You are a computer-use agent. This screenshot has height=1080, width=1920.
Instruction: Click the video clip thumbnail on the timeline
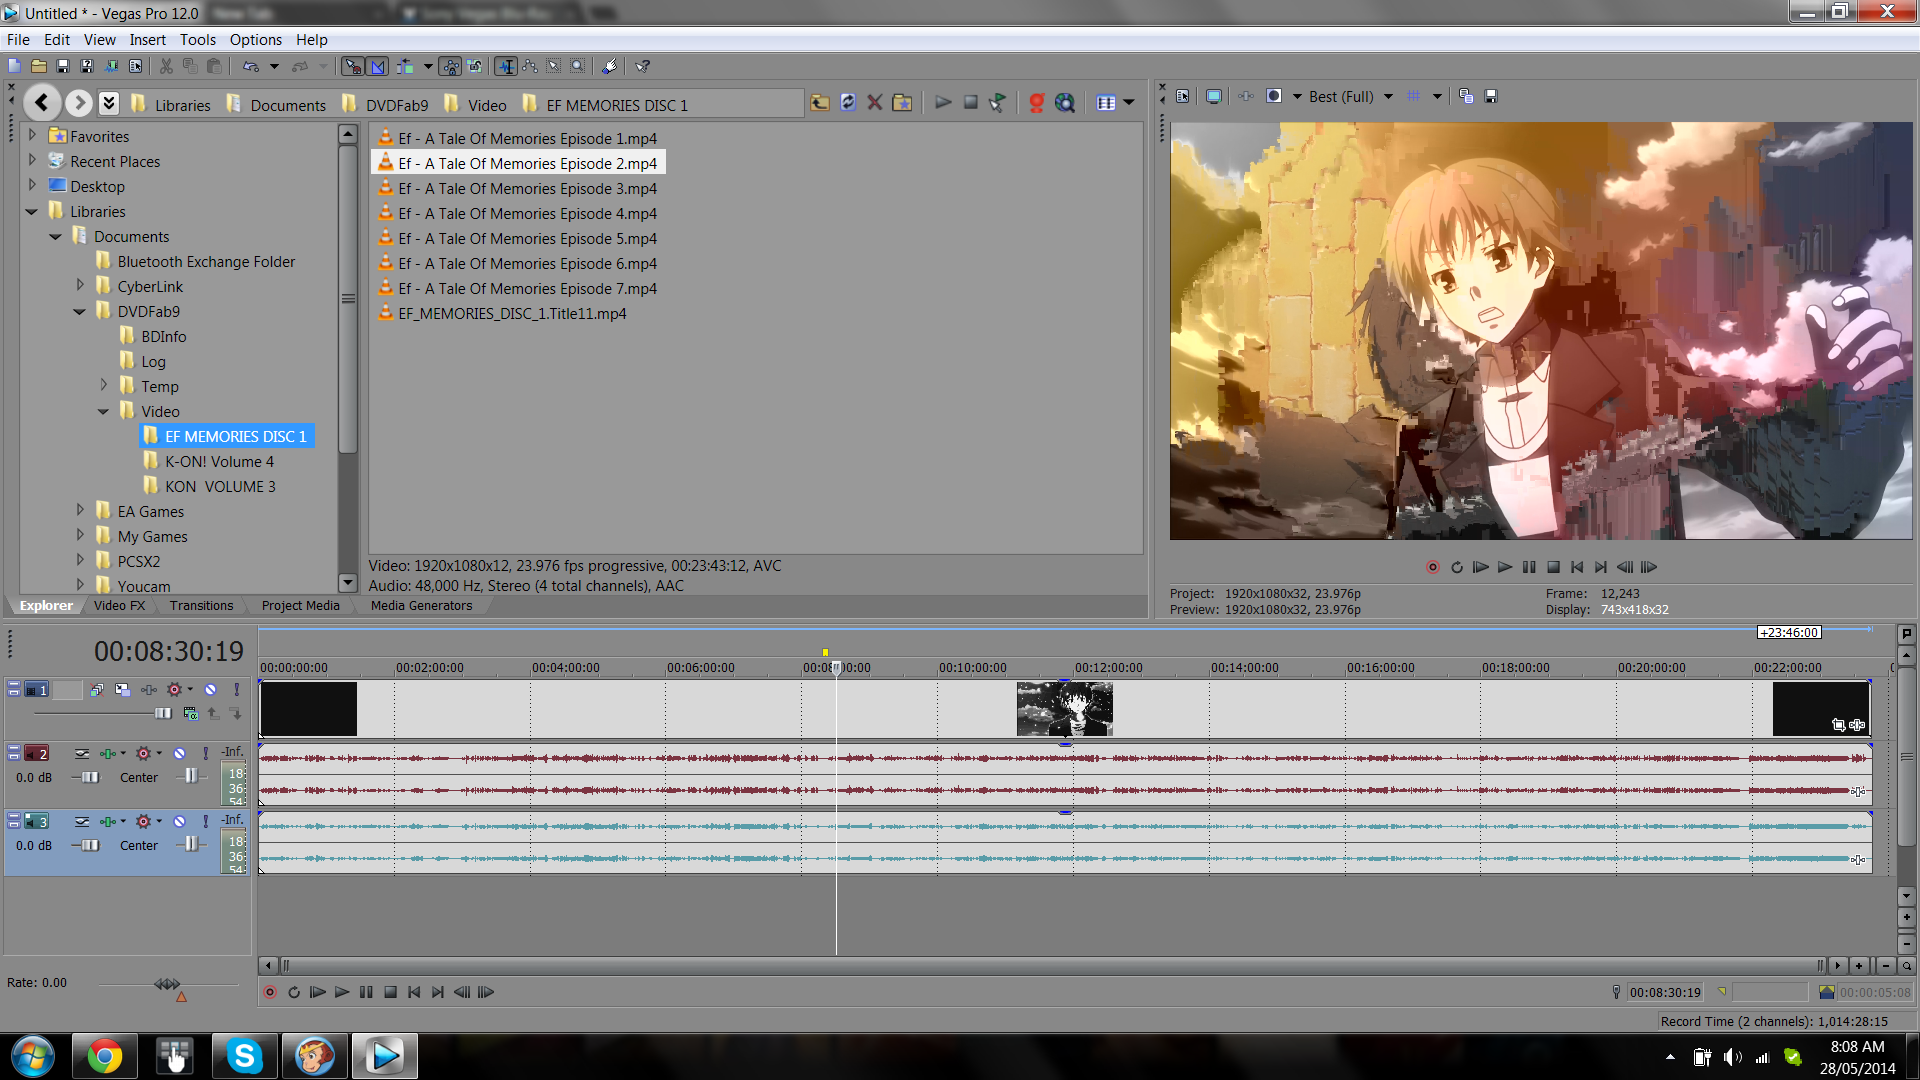(1064, 709)
